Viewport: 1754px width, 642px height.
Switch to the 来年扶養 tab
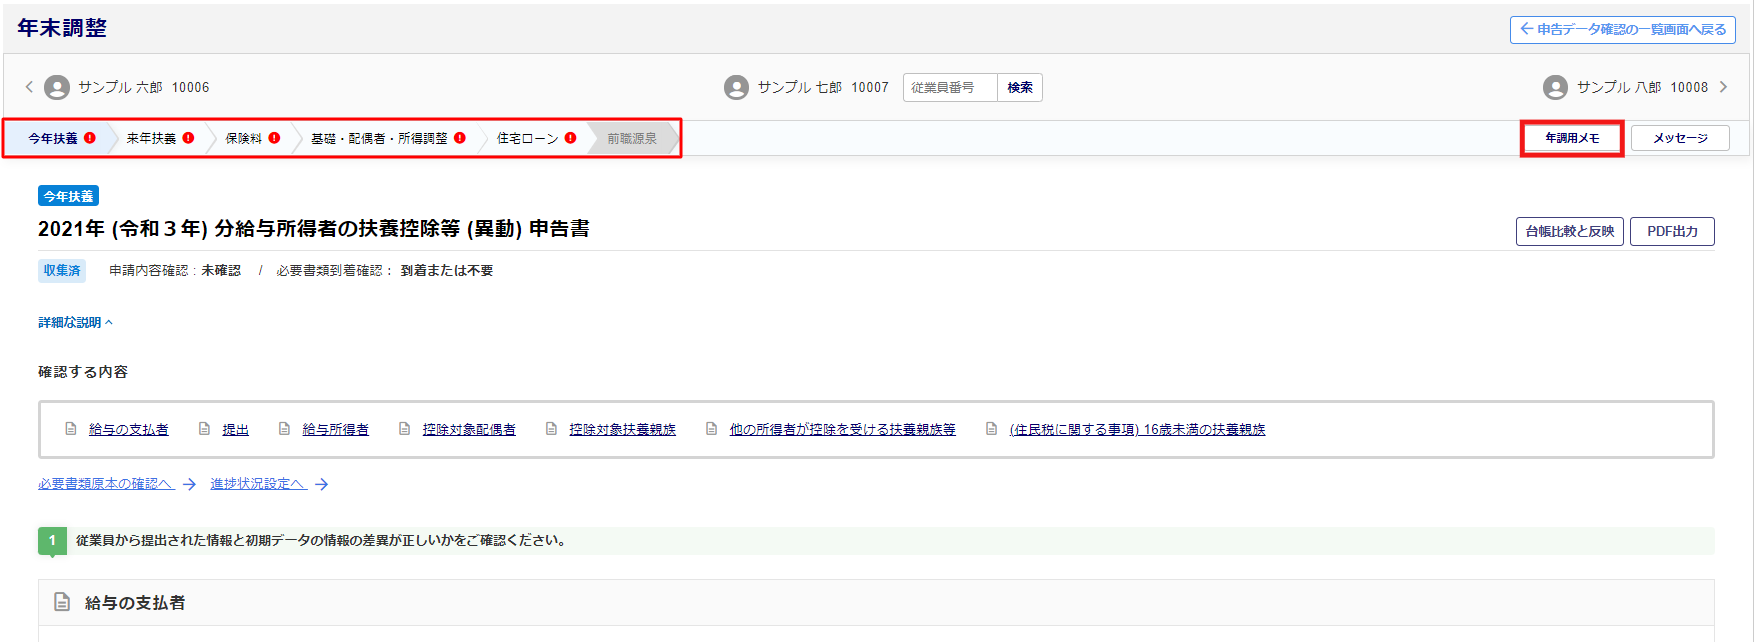(158, 138)
